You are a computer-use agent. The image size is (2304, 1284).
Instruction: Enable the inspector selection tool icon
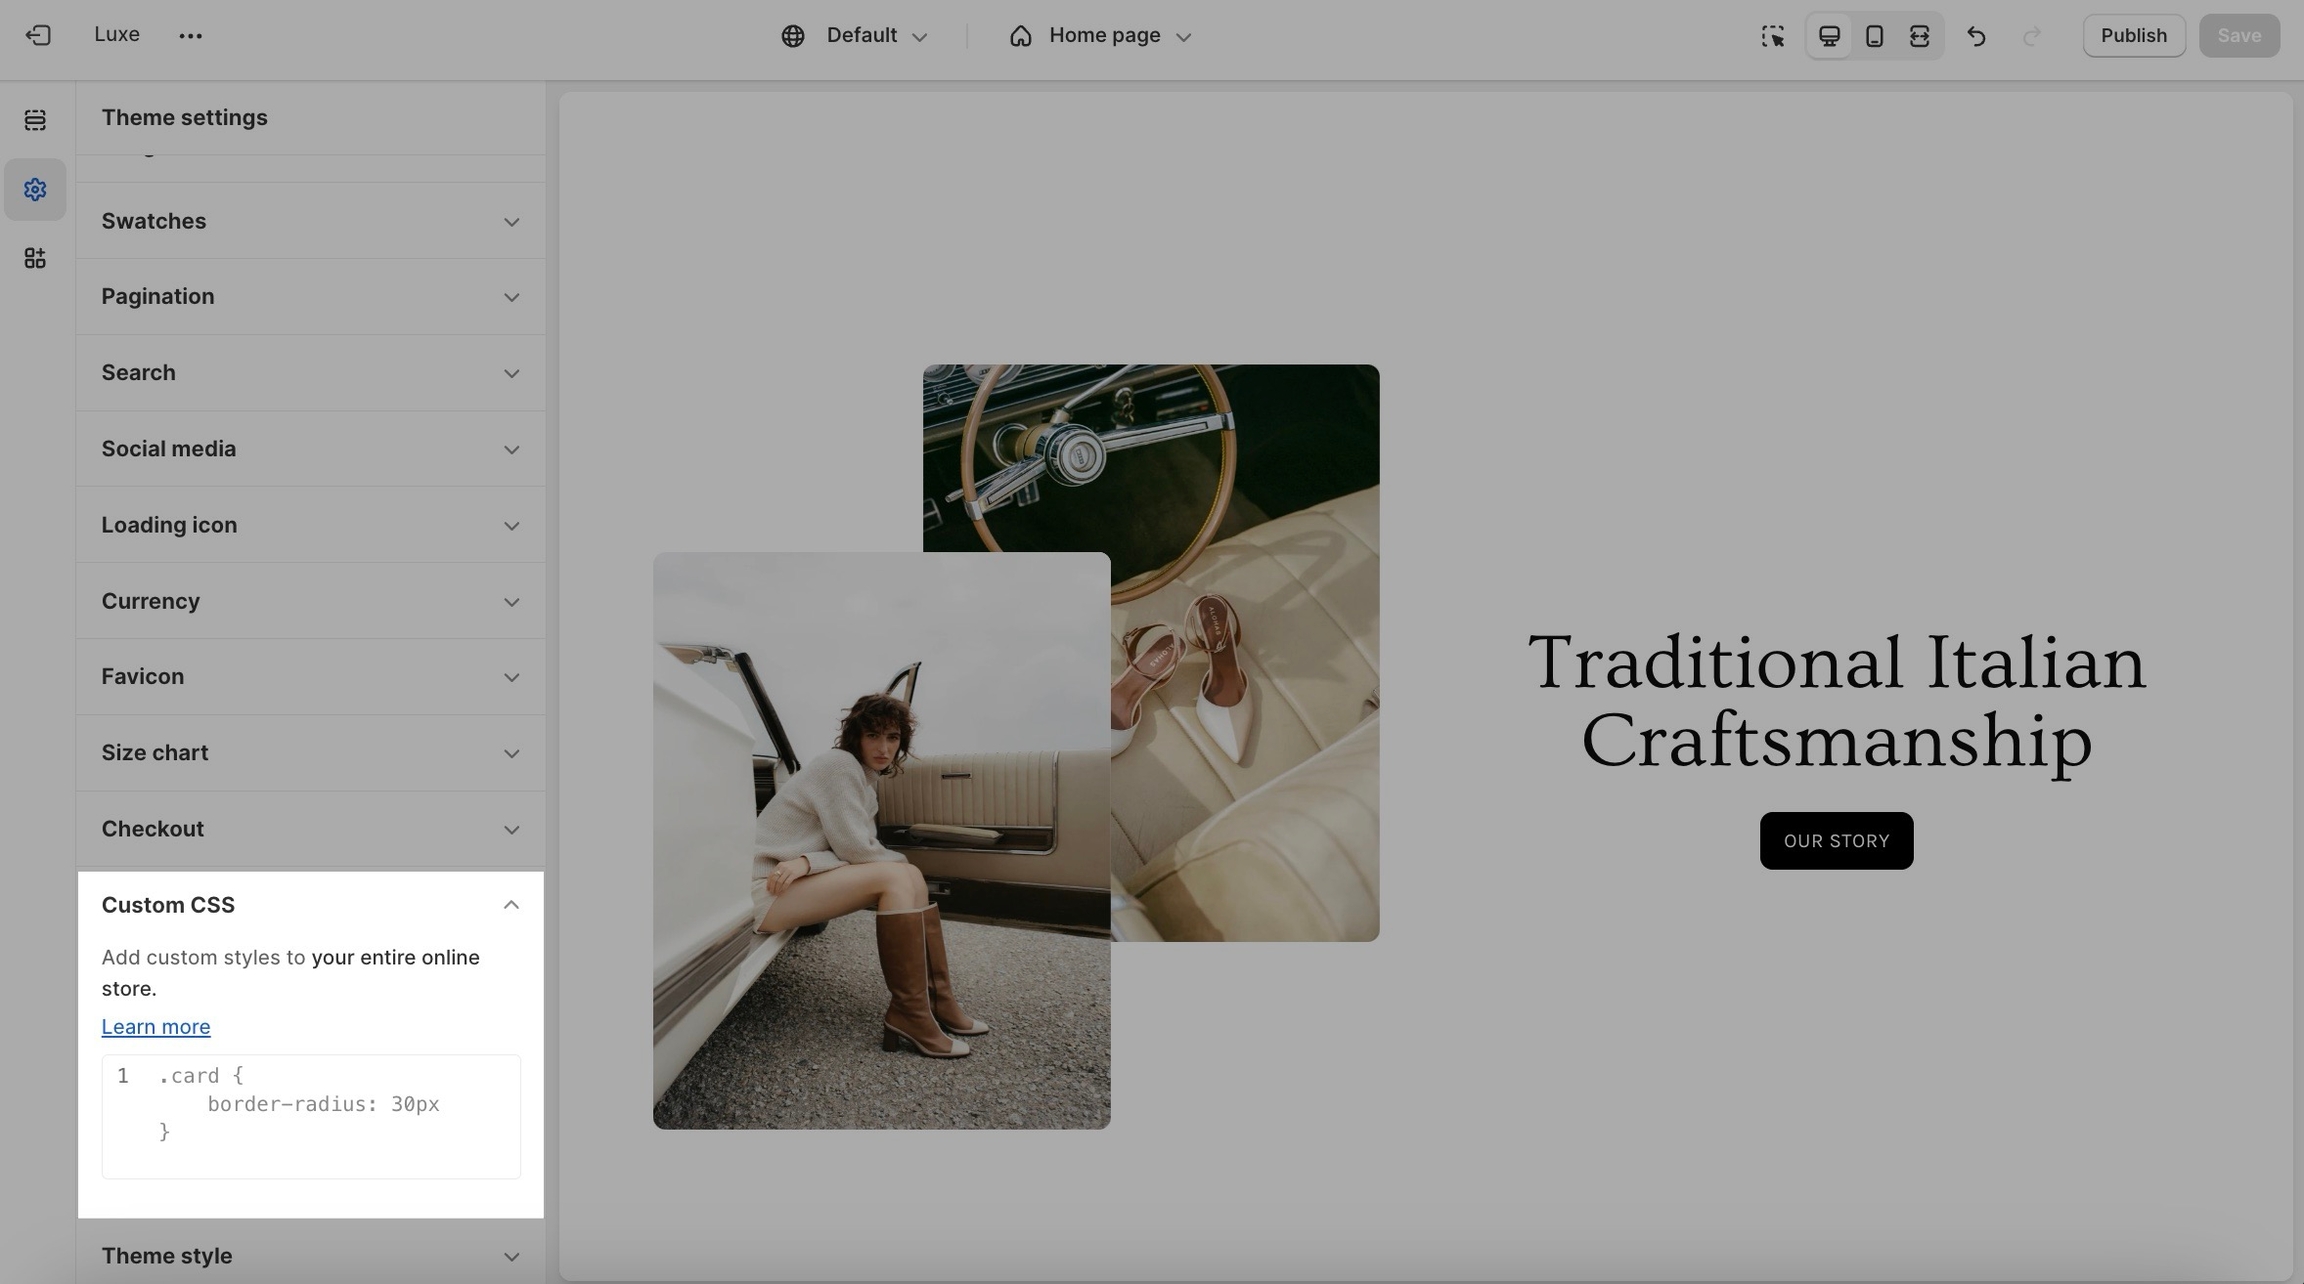click(1772, 36)
